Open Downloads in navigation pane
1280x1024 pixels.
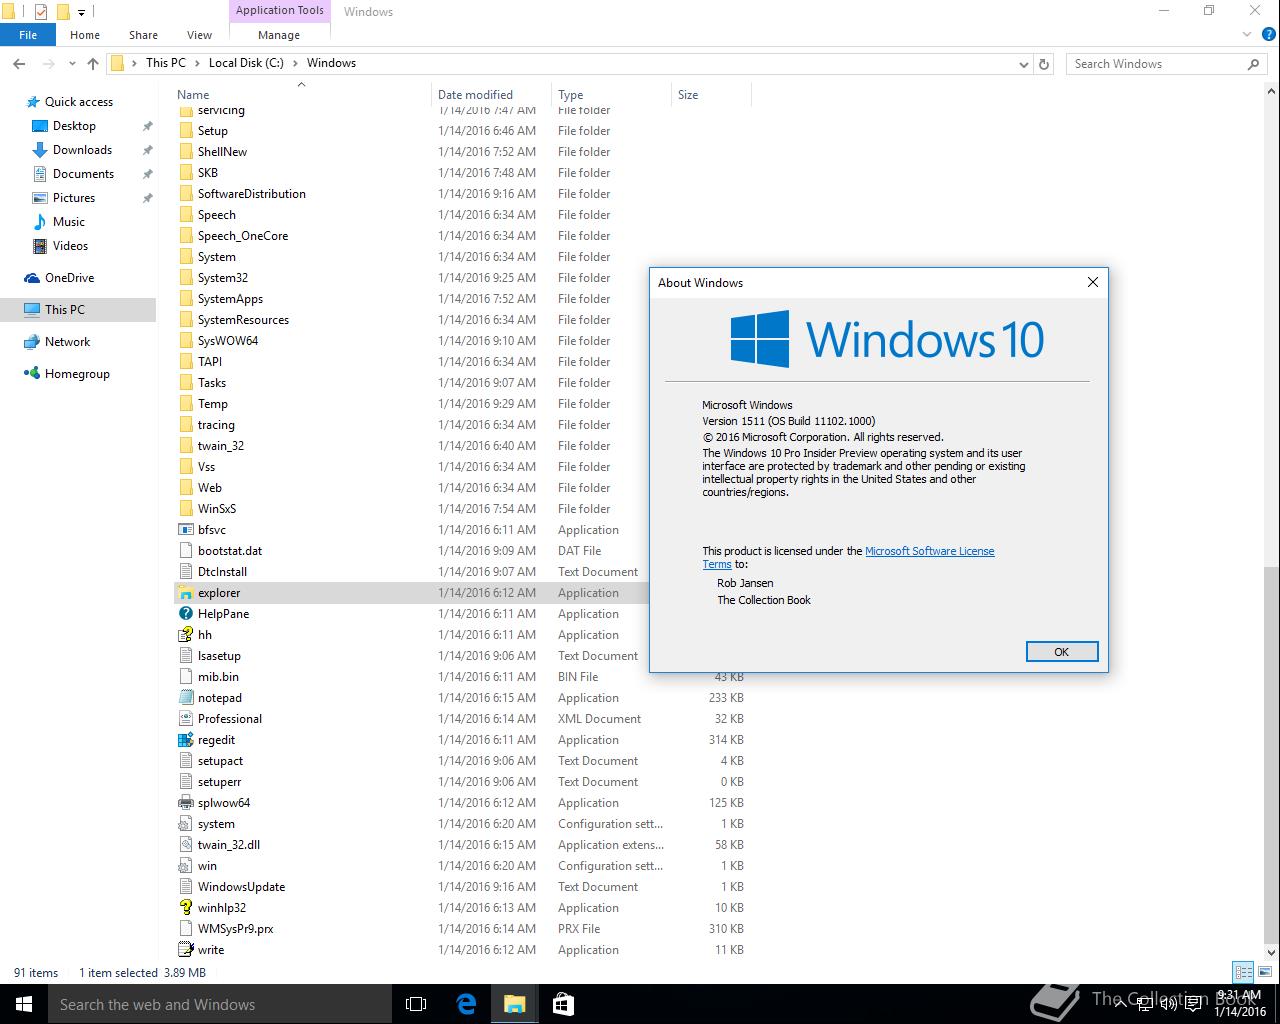pyautogui.click(x=82, y=150)
